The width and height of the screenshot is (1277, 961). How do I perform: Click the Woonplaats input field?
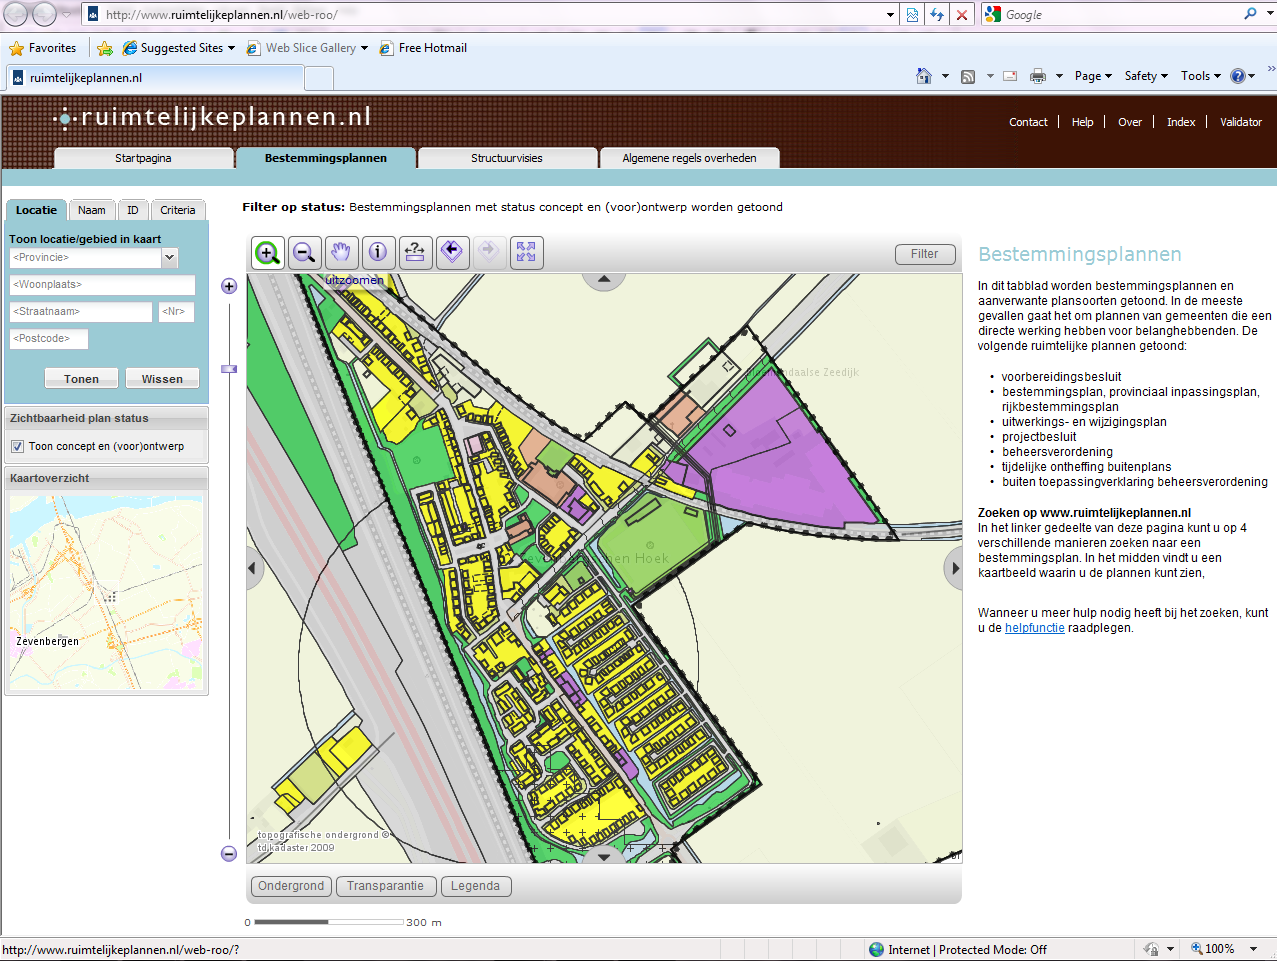coord(100,284)
